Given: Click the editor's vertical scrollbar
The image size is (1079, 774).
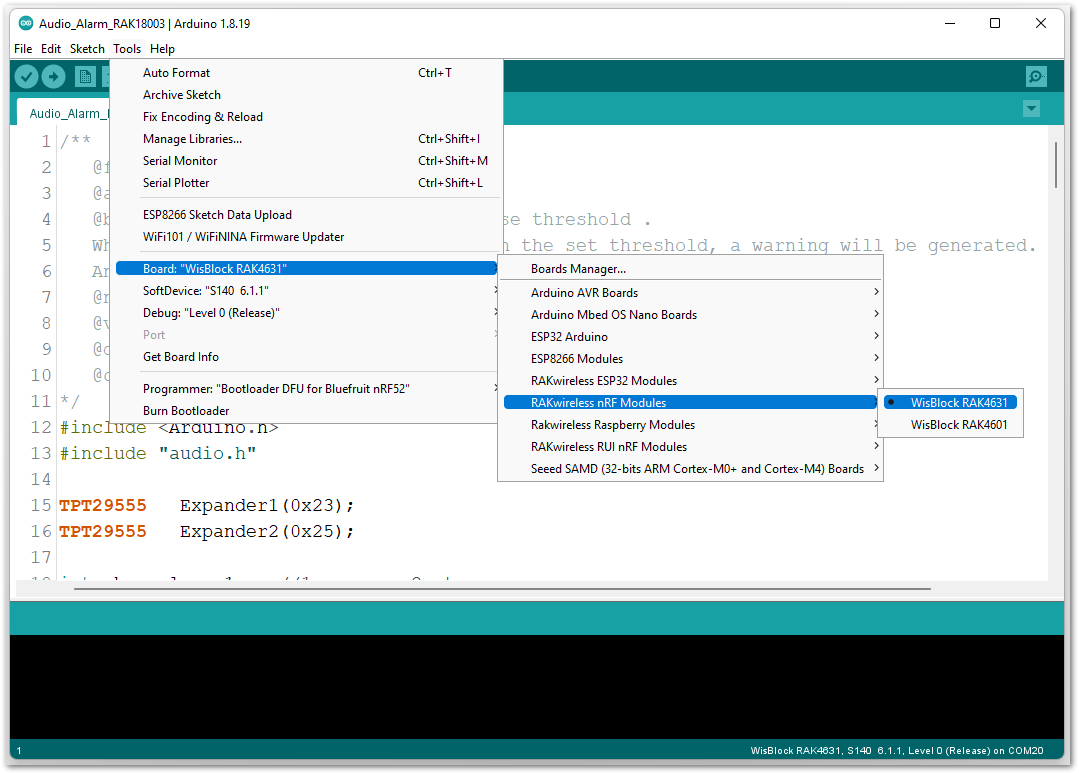Looking at the screenshot, I should [x=1055, y=166].
